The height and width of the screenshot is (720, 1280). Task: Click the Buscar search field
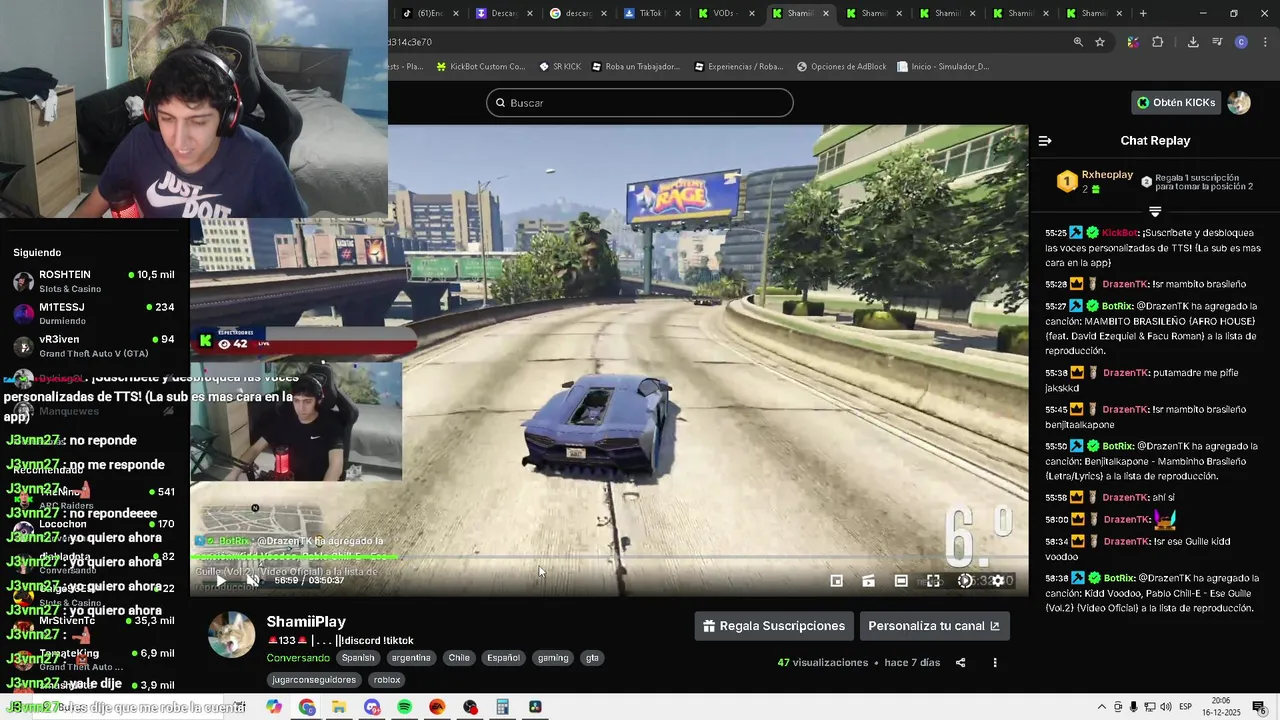point(640,103)
